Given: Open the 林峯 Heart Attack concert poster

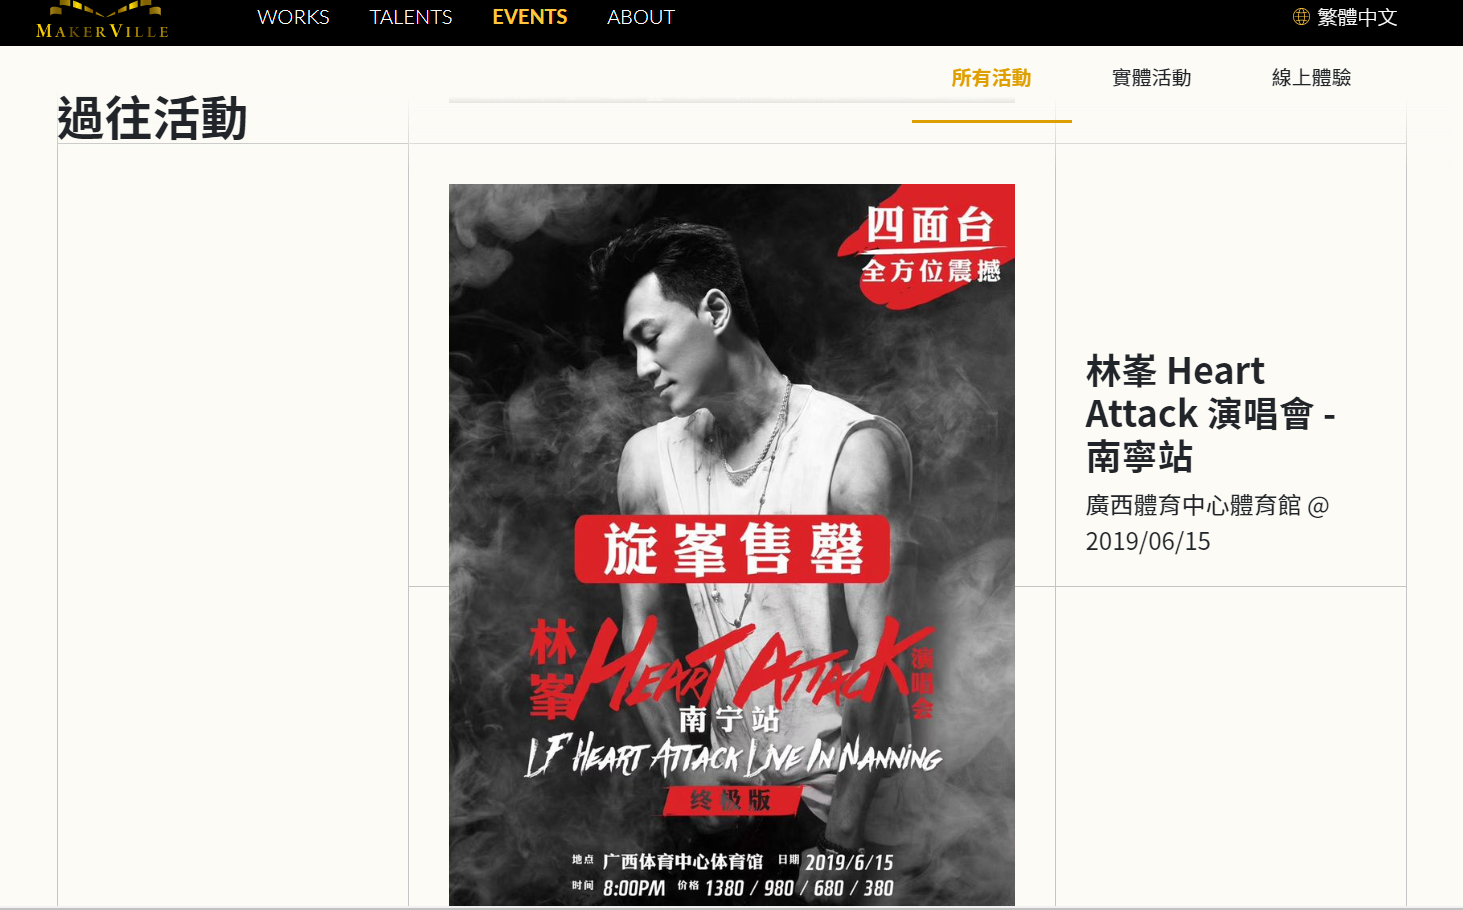Looking at the screenshot, I should pyautogui.click(x=732, y=545).
